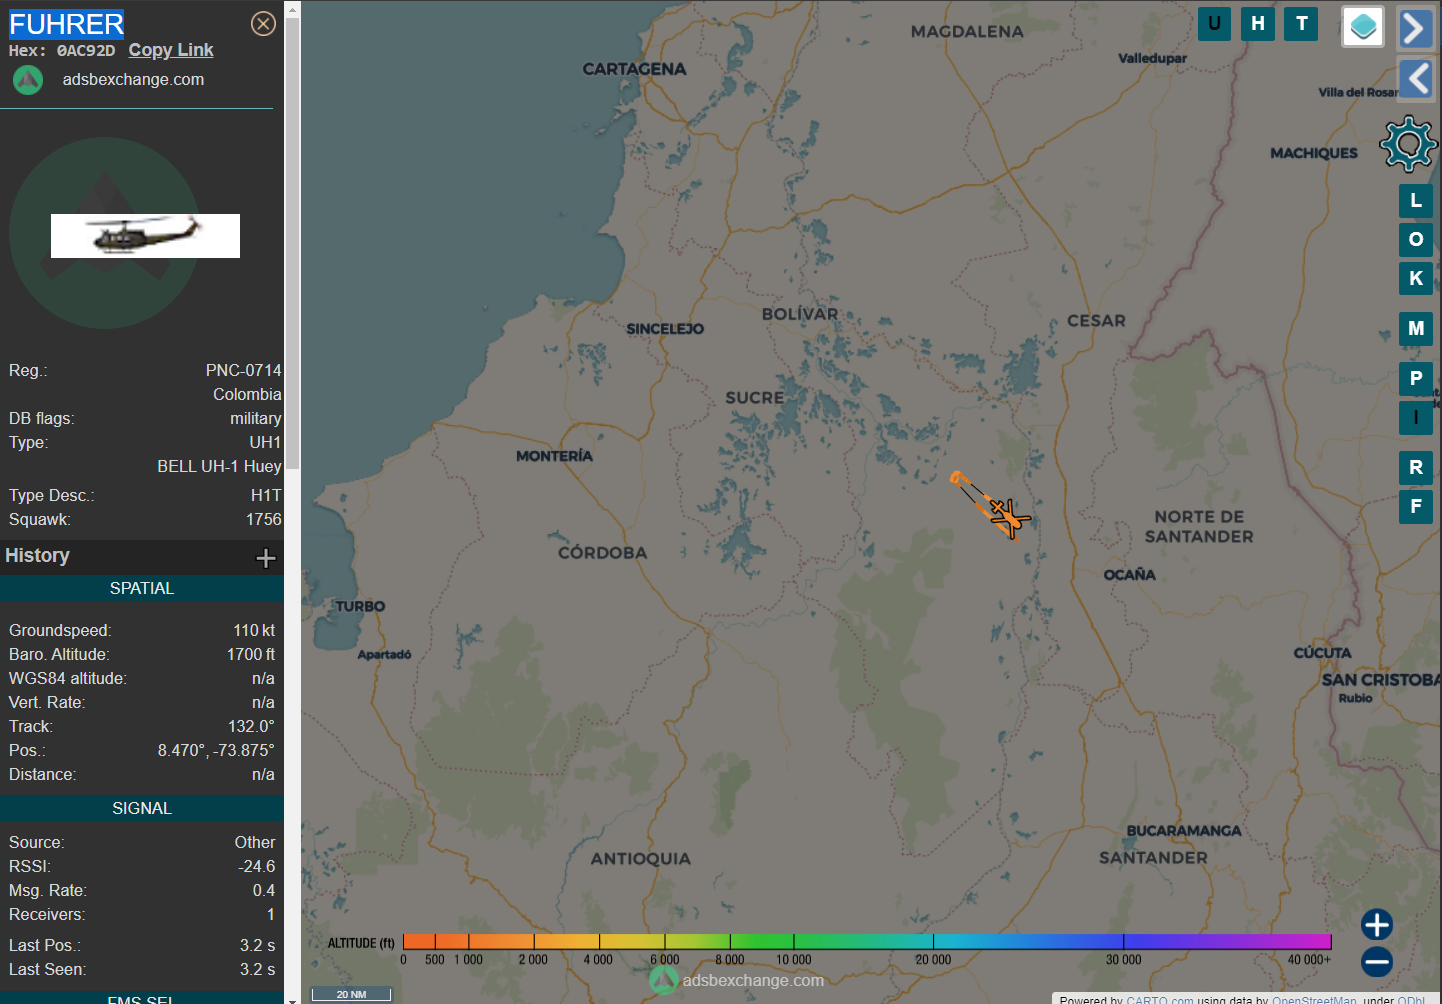Image resolution: width=1442 pixels, height=1004 pixels.
Task: Click the Msg. Rate value 0.4
Action: pyautogui.click(x=264, y=891)
